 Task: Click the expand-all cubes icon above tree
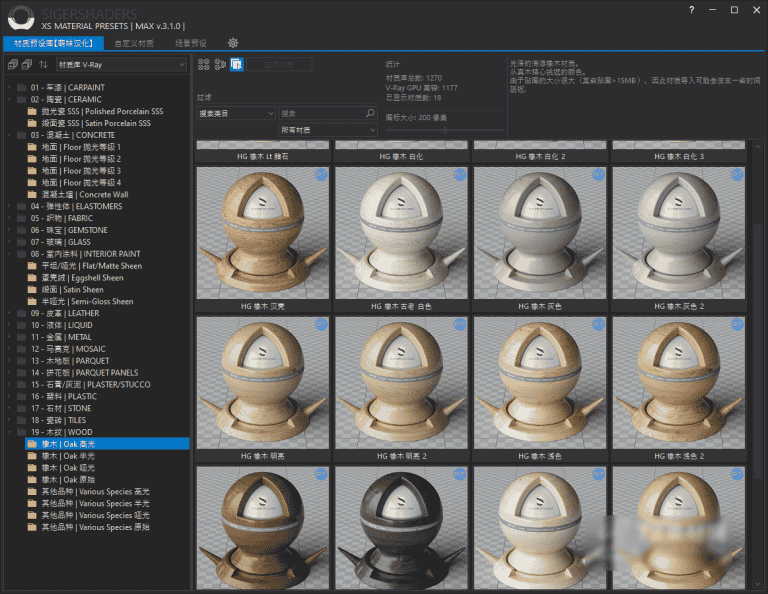(13, 65)
